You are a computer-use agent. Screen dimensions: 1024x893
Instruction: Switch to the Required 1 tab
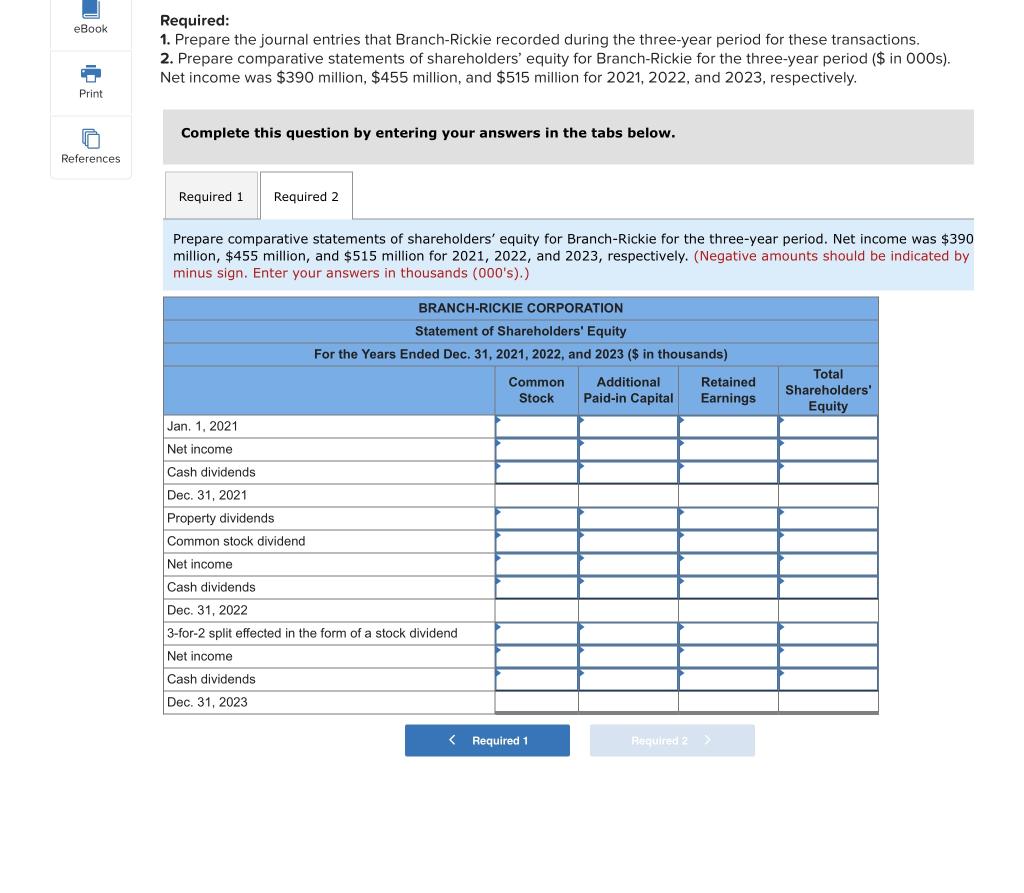coord(211,196)
